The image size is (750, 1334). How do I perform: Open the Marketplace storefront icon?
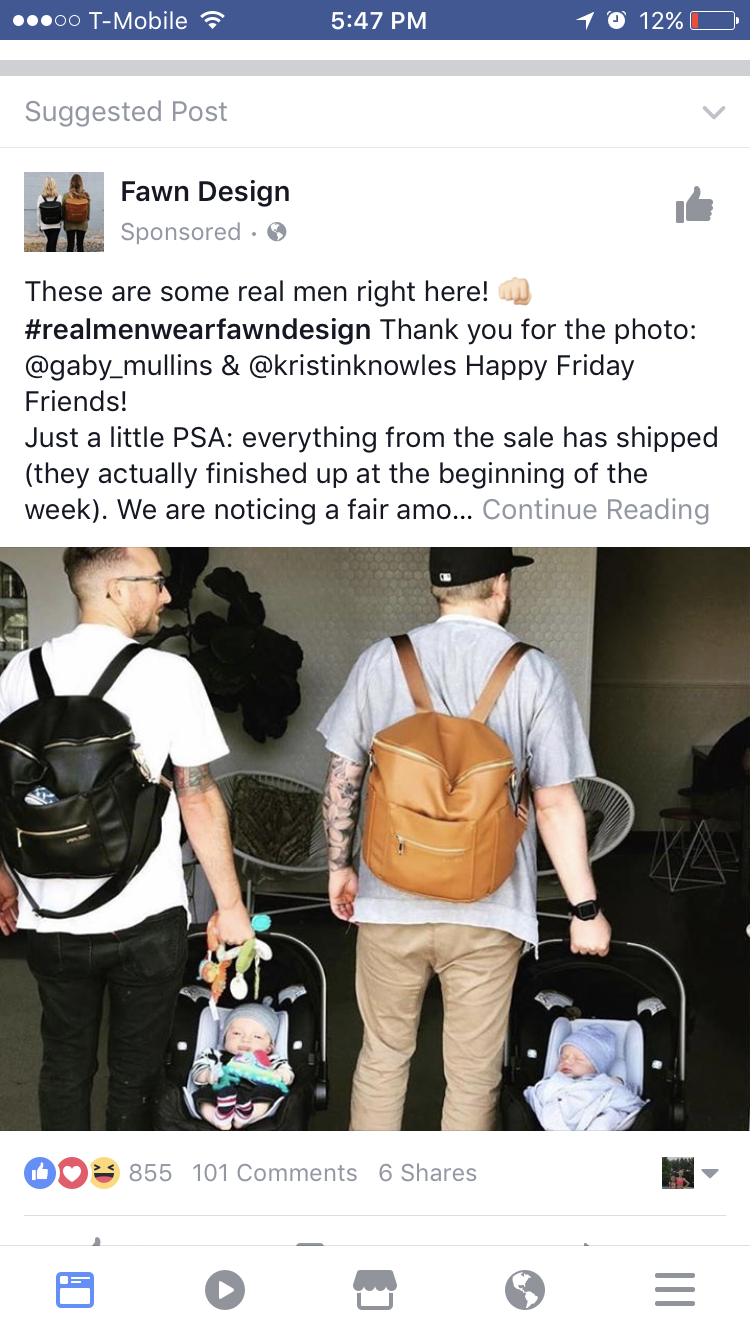click(x=375, y=1289)
